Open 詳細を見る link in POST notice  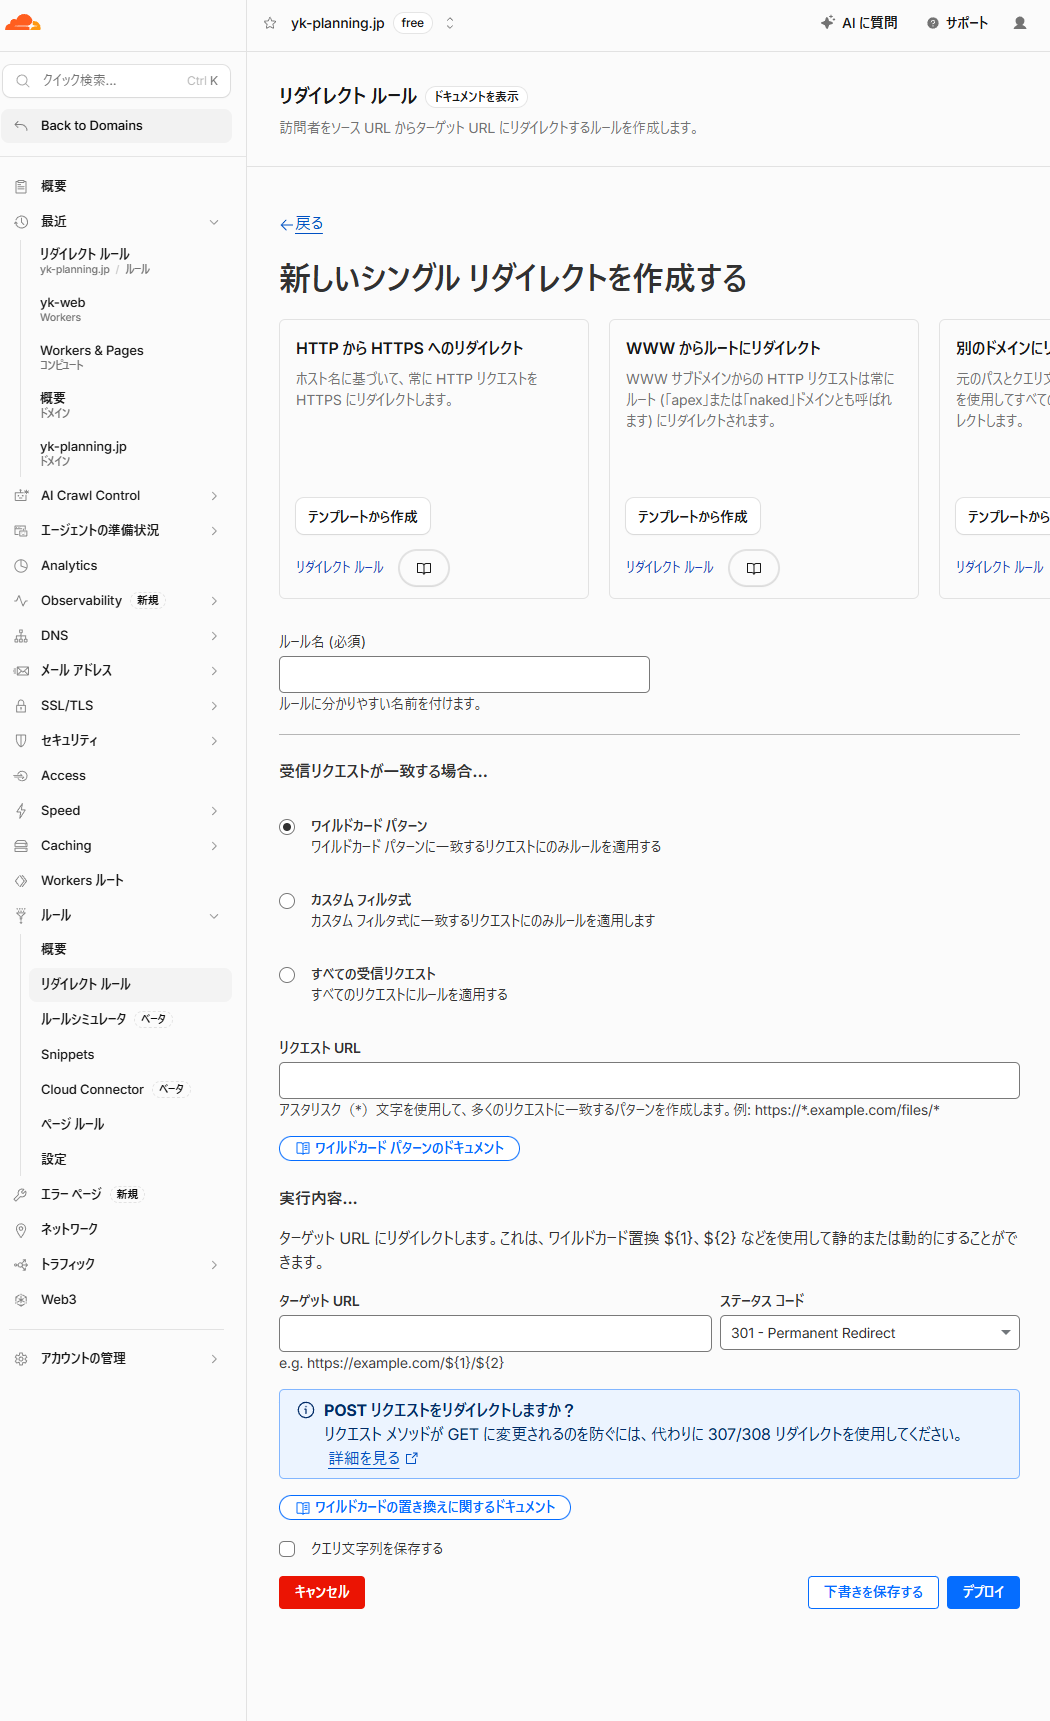coord(373,1459)
